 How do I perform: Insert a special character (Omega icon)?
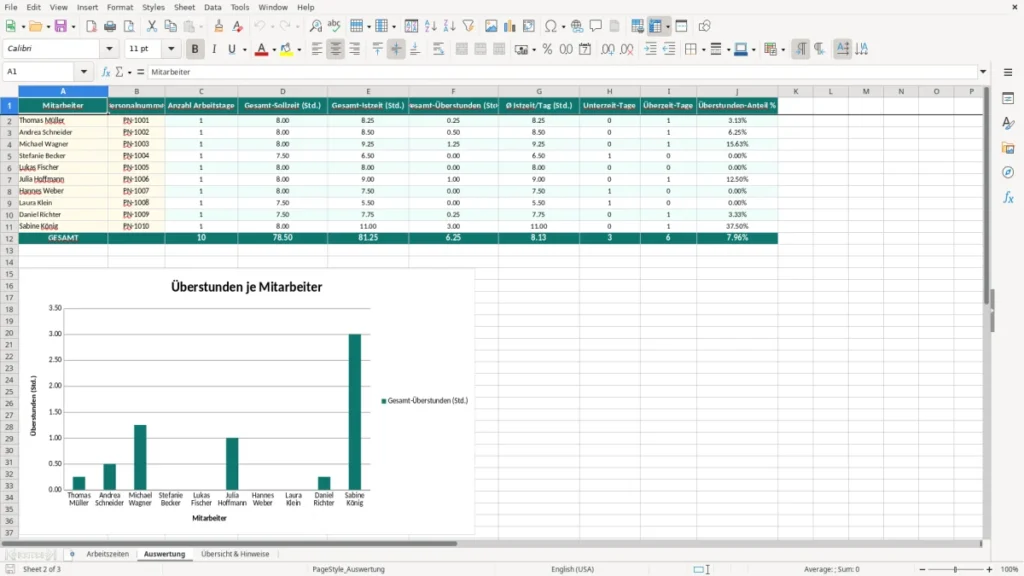point(551,26)
